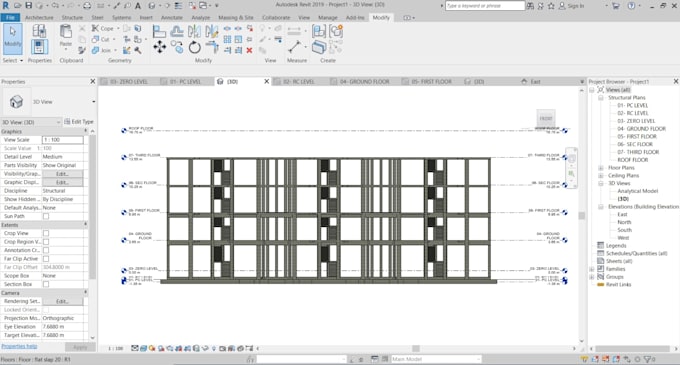This screenshot has width=680, height=365.
Task: Activate the Offset tool
Action: click(177, 31)
